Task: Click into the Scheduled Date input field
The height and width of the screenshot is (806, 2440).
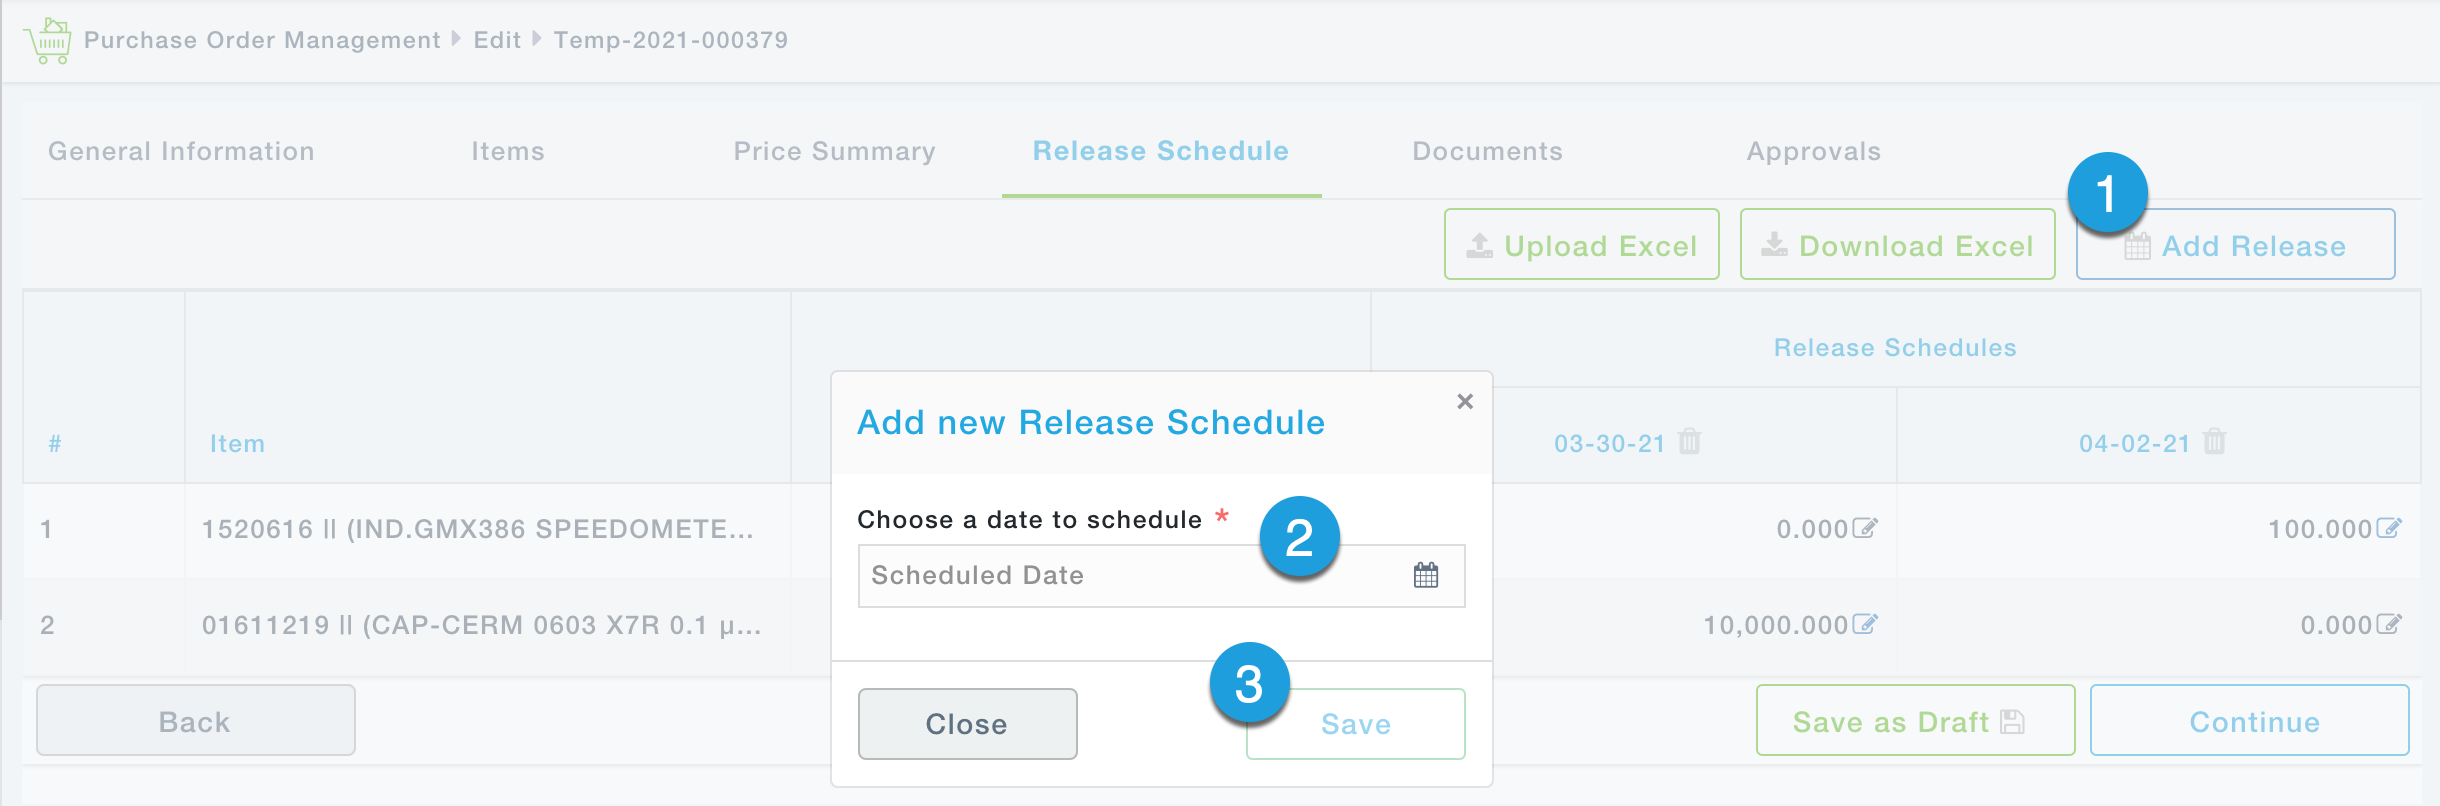Action: (x=1120, y=575)
